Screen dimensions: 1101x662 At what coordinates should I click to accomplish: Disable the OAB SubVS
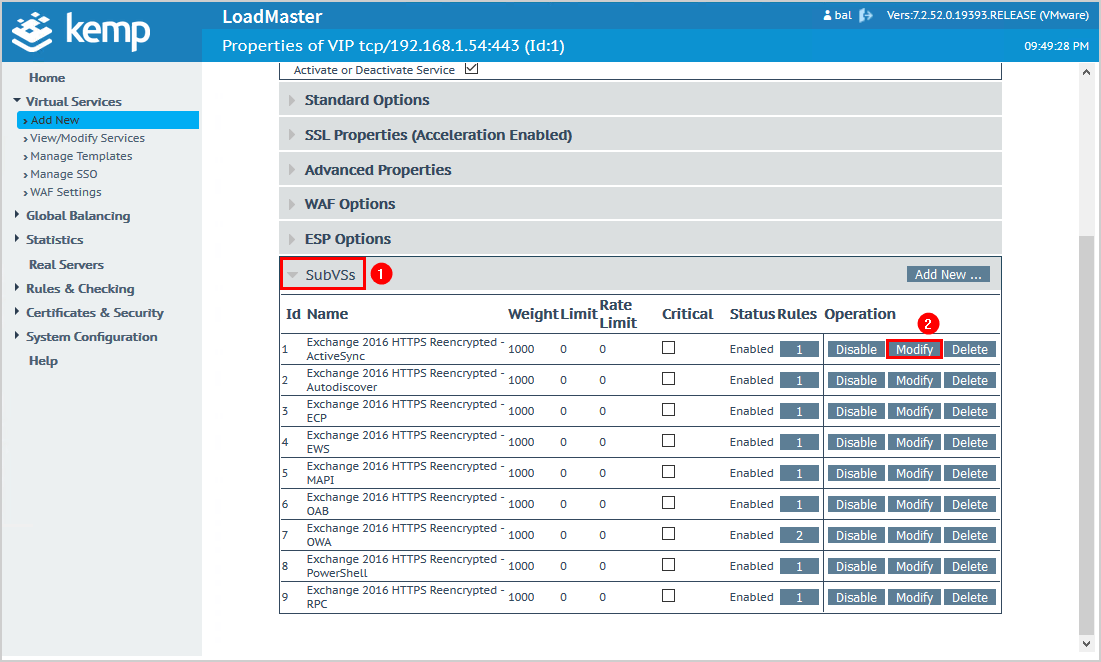[x=856, y=504]
